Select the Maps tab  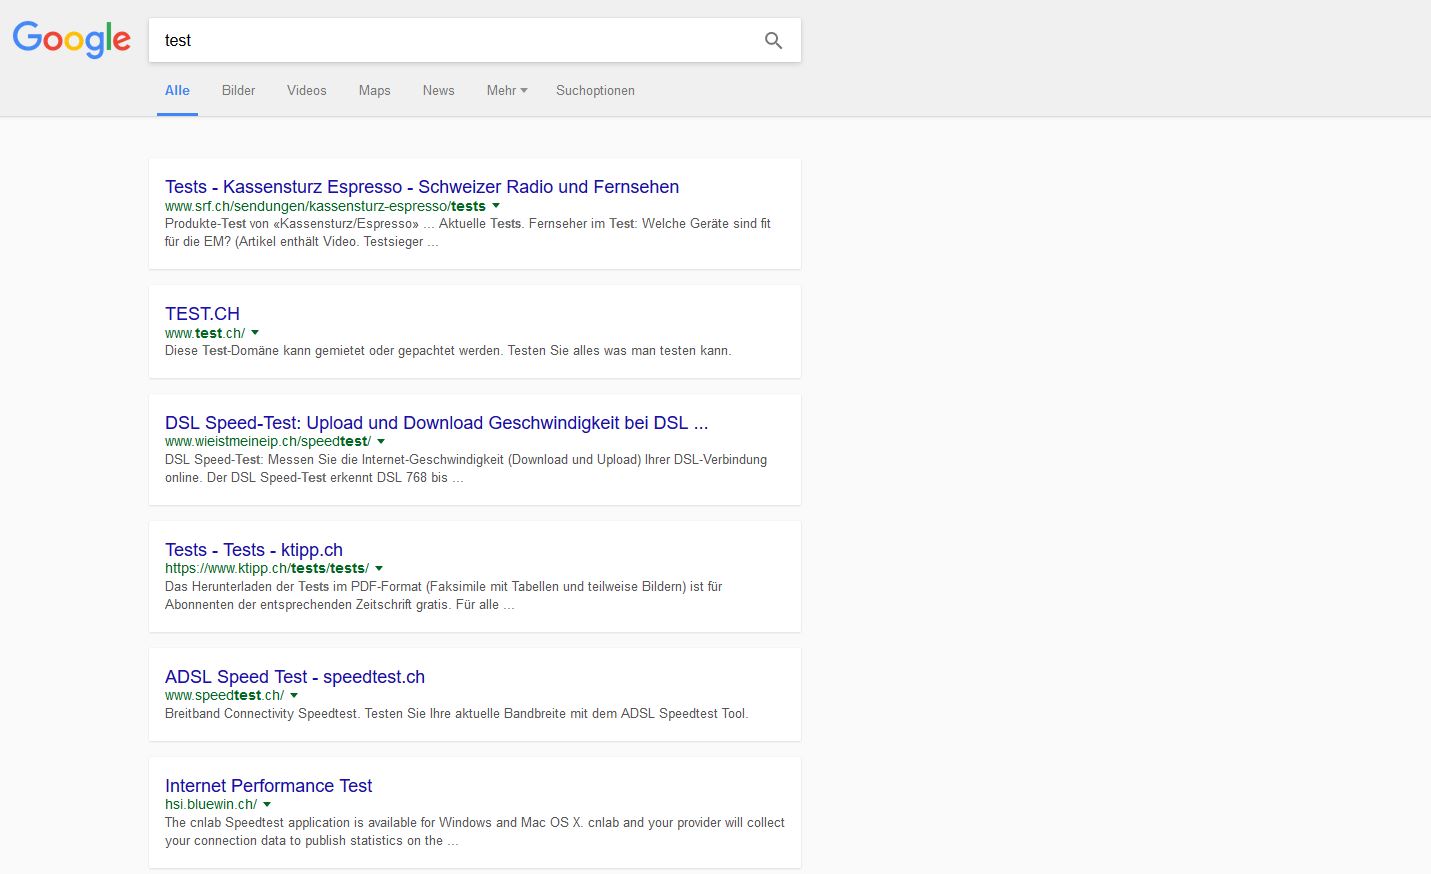[374, 90]
